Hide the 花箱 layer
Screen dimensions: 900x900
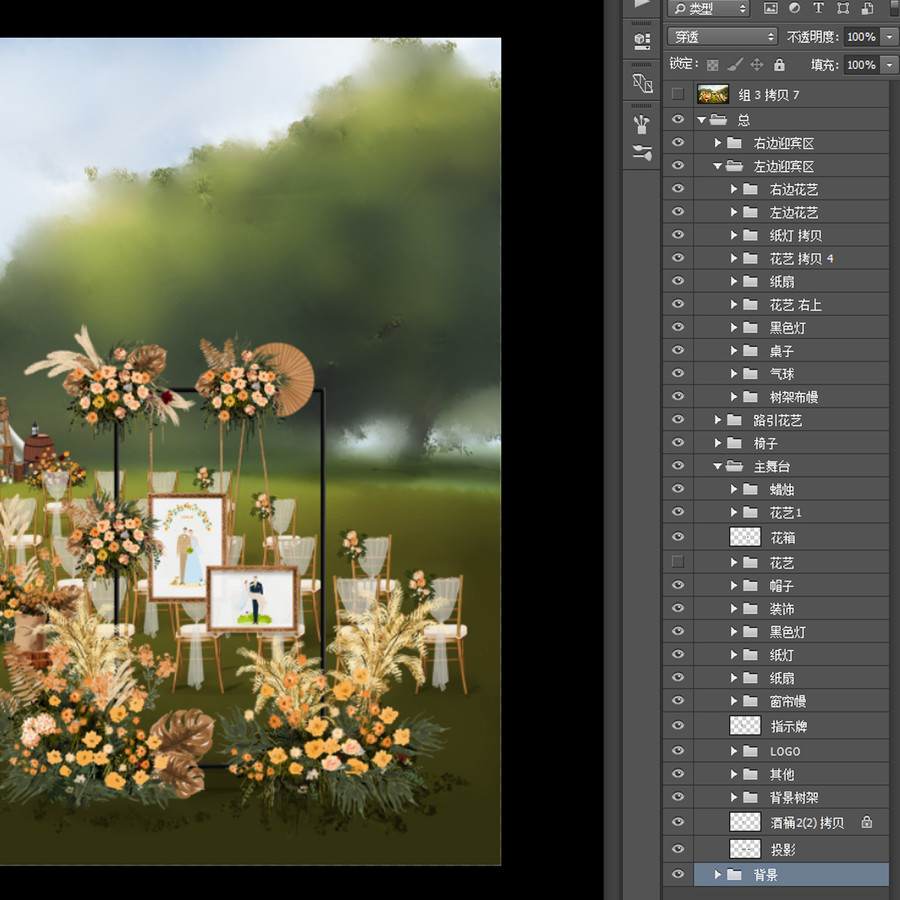(678, 537)
